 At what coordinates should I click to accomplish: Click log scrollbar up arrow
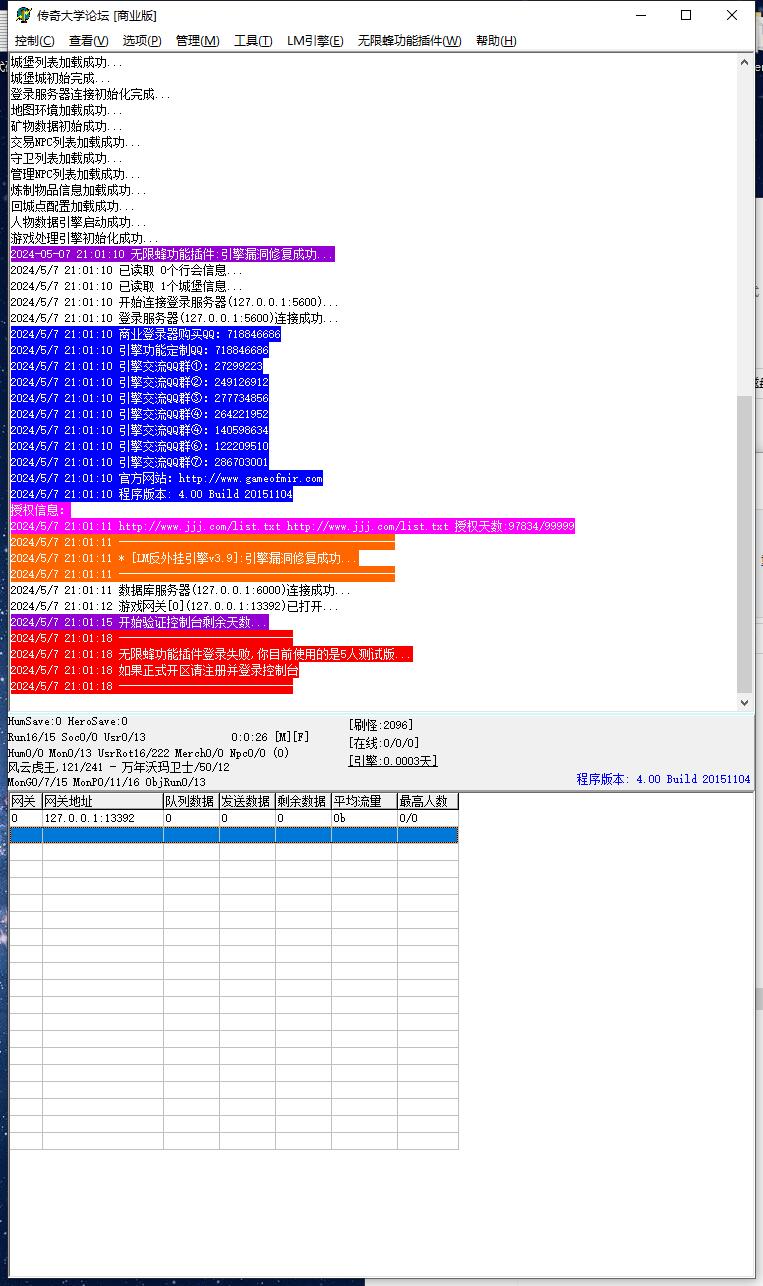point(744,62)
